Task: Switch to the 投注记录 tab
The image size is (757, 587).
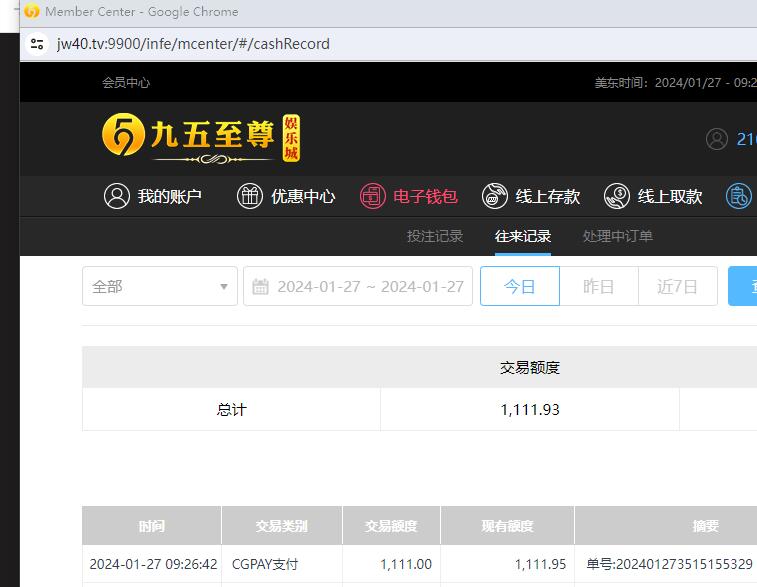Action: click(435, 236)
